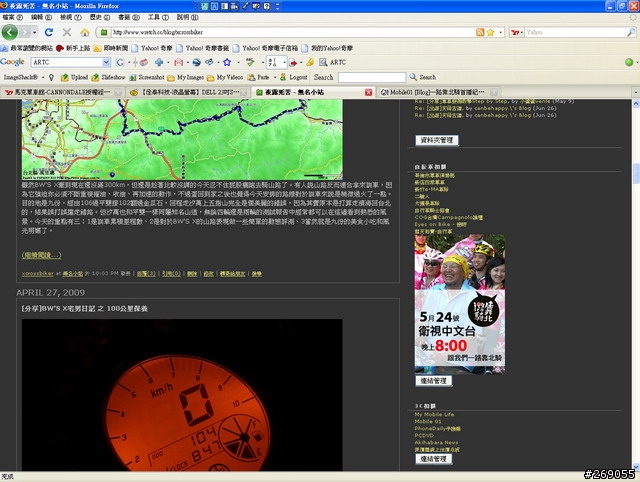Click the Google logo on Google toolbar
The image size is (640, 482).
[x=13, y=62]
